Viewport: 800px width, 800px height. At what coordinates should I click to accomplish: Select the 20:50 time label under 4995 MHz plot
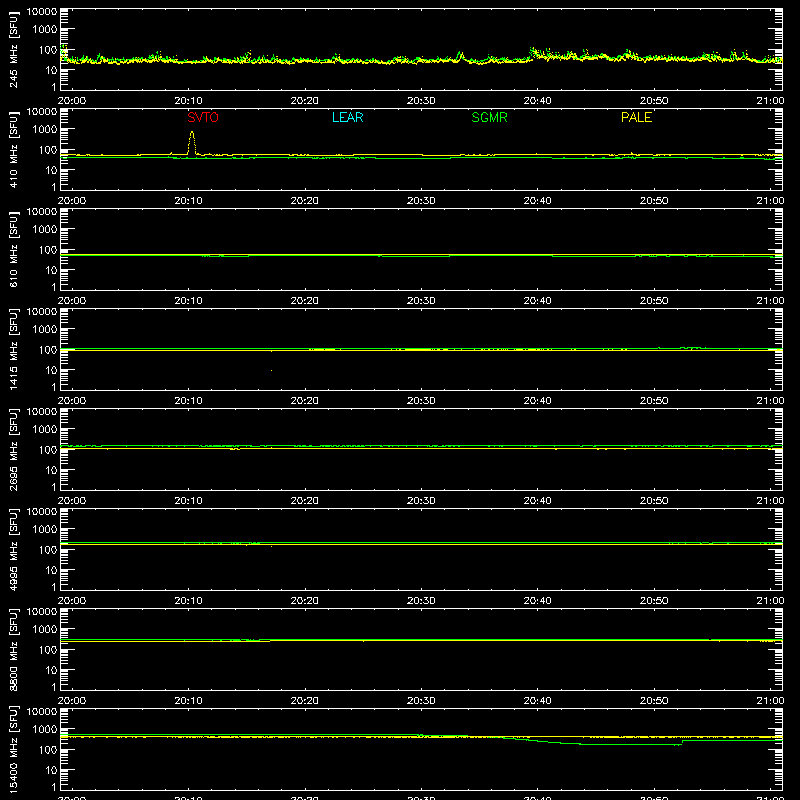(x=654, y=601)
